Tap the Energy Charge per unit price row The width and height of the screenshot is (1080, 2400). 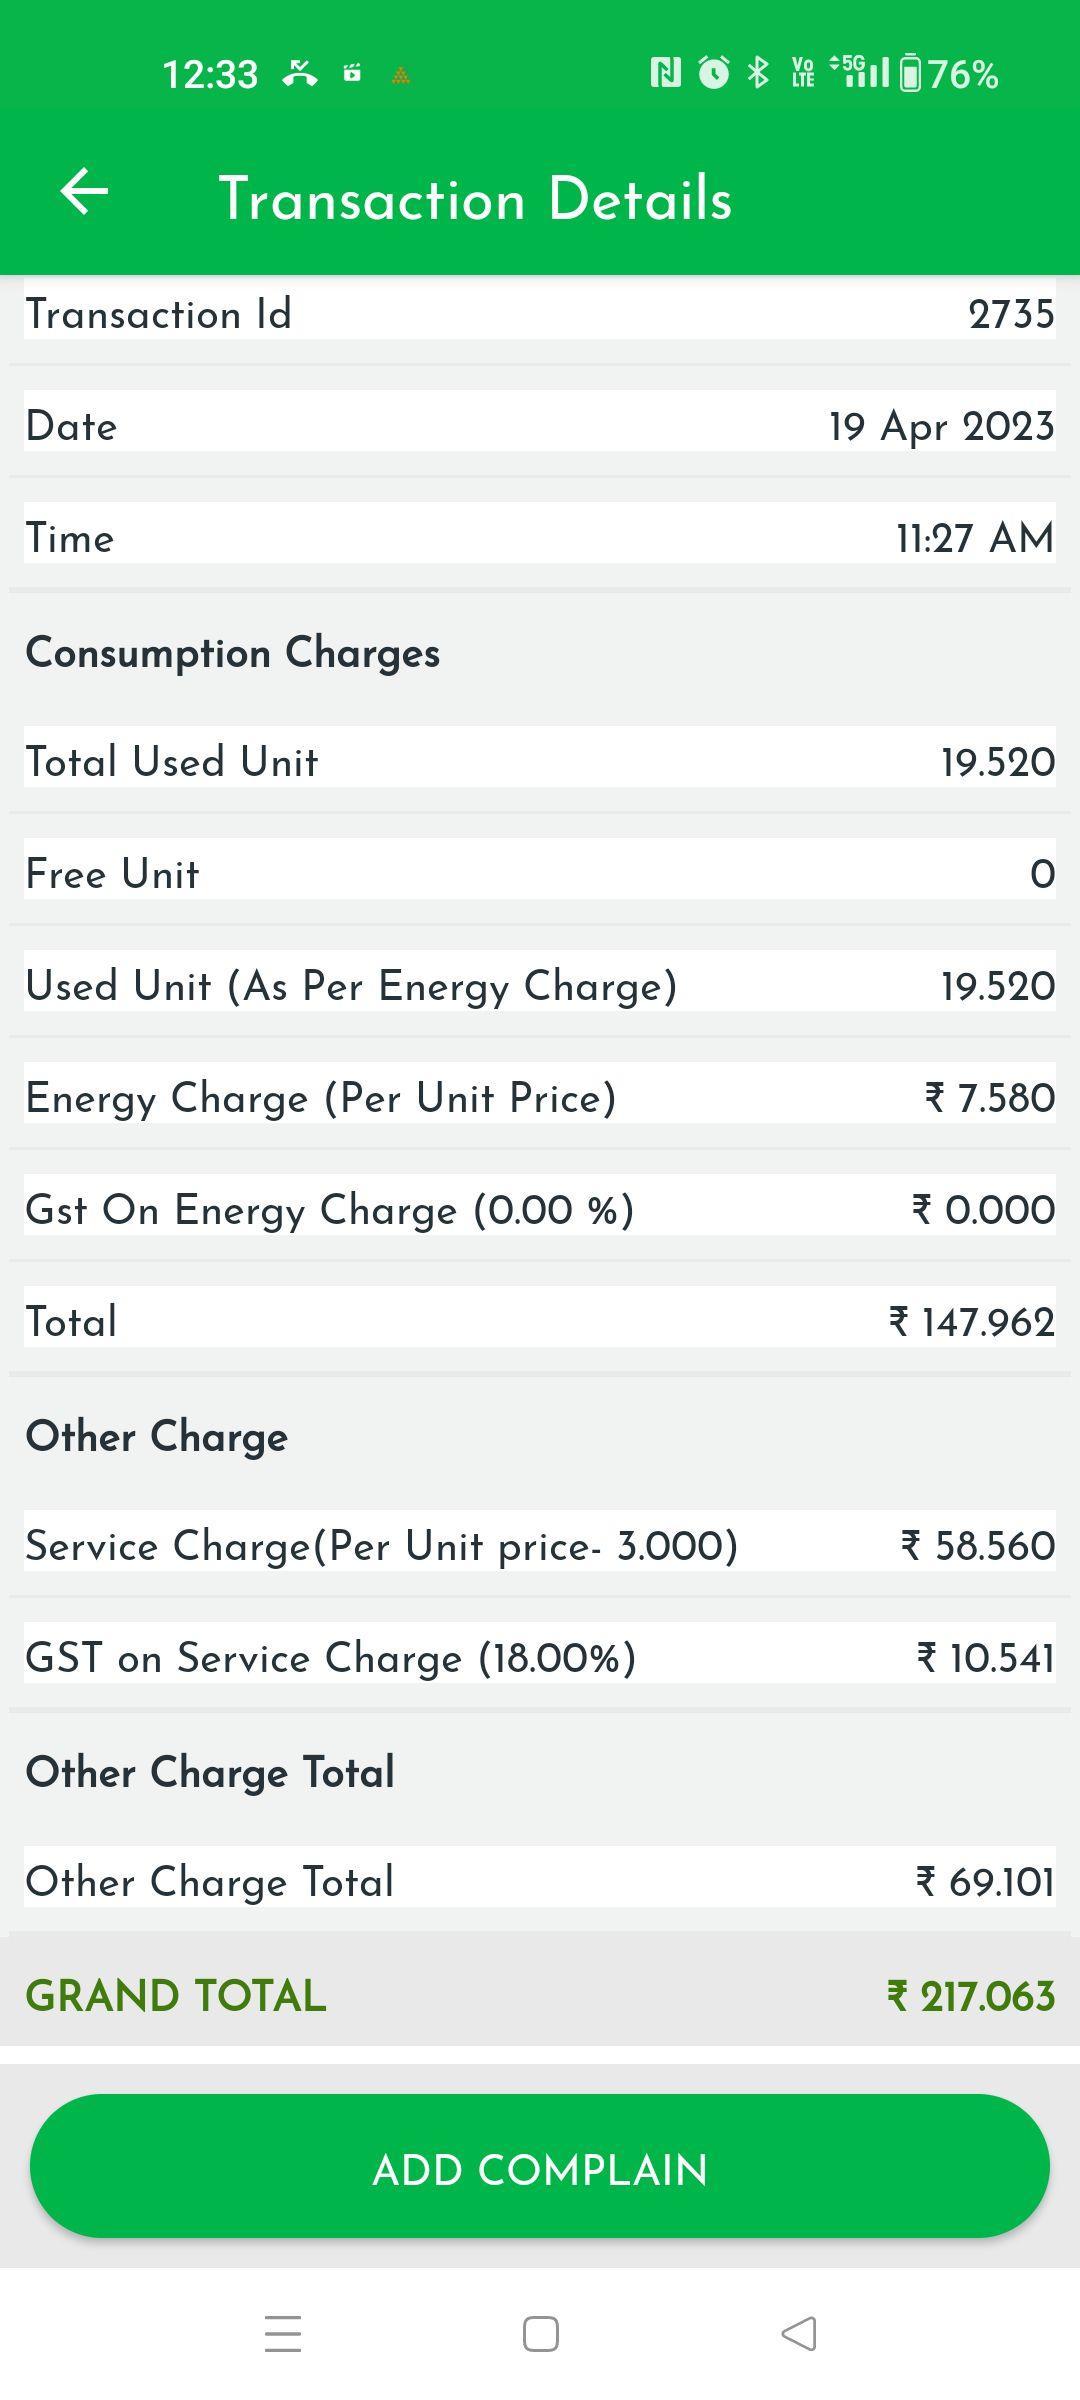[x=540, y=1098]
